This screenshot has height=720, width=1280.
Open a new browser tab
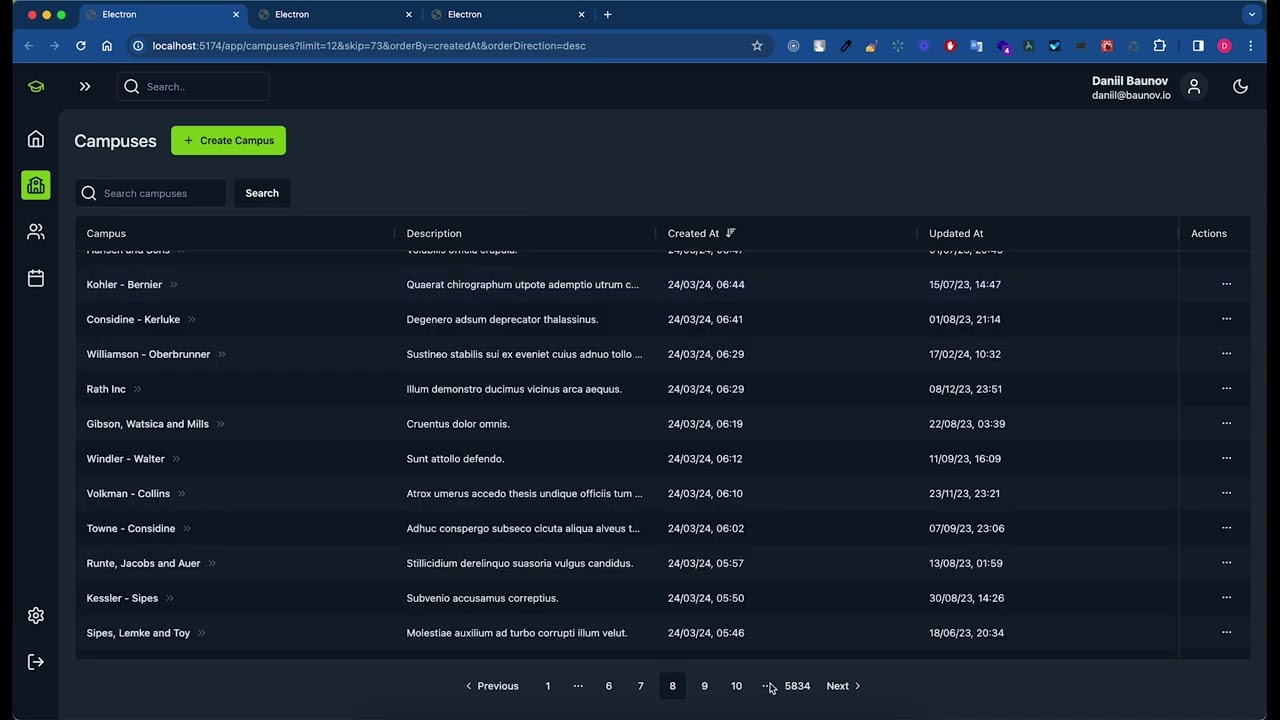607,15
